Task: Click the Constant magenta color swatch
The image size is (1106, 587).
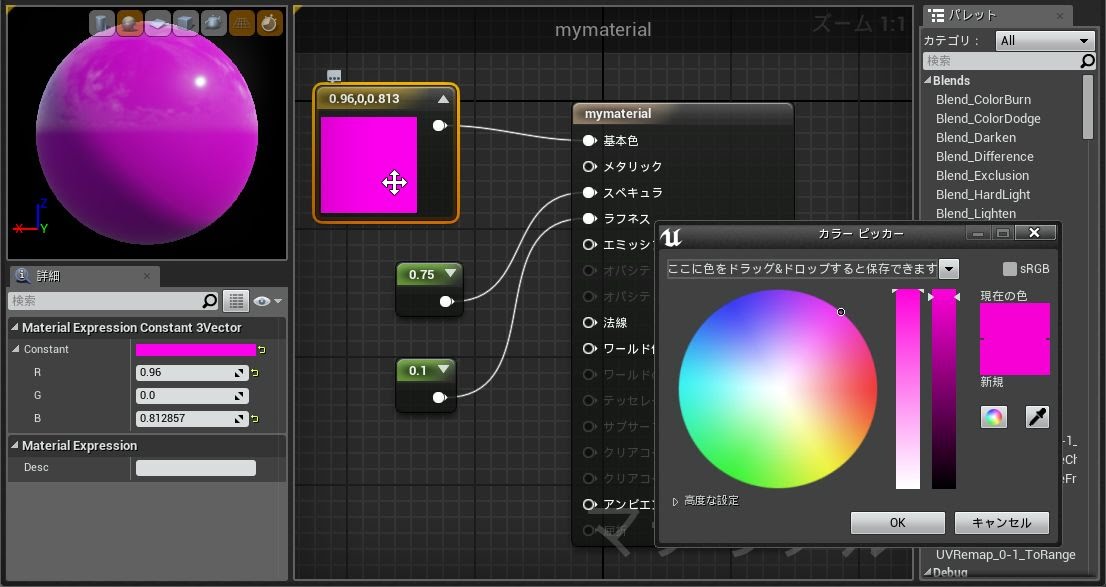Action: 196,350
